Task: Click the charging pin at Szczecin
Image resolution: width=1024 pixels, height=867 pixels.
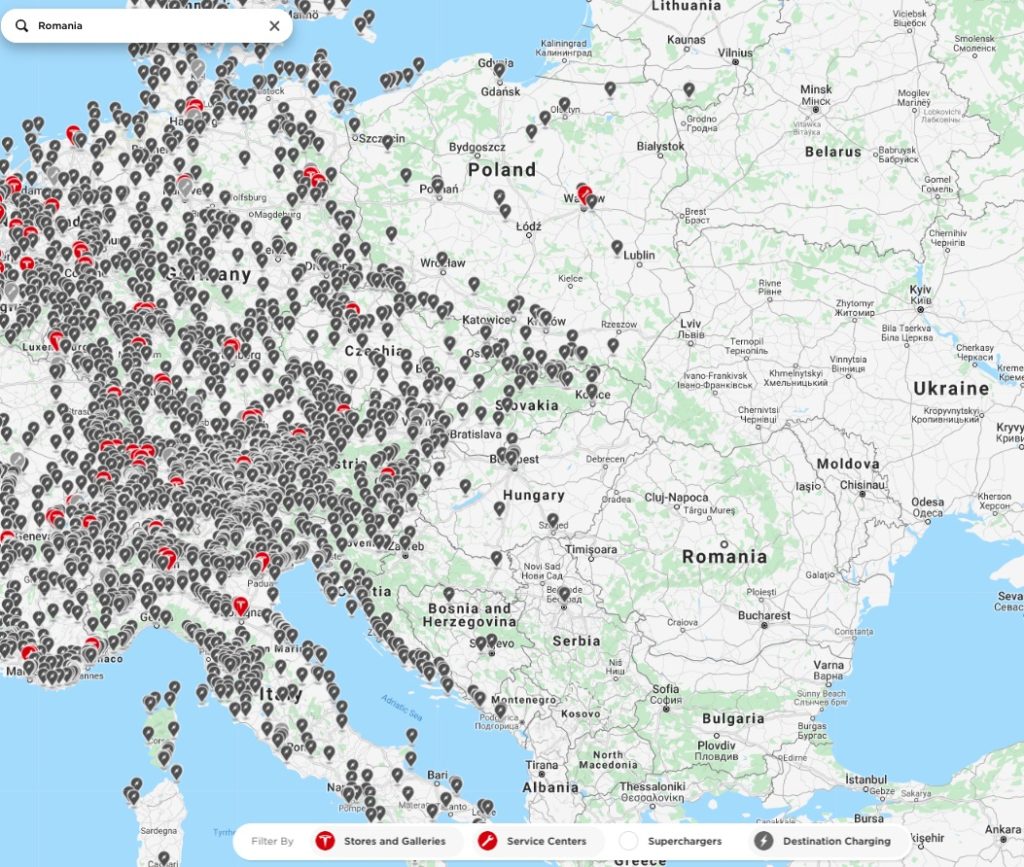Action: coord(388,142)
